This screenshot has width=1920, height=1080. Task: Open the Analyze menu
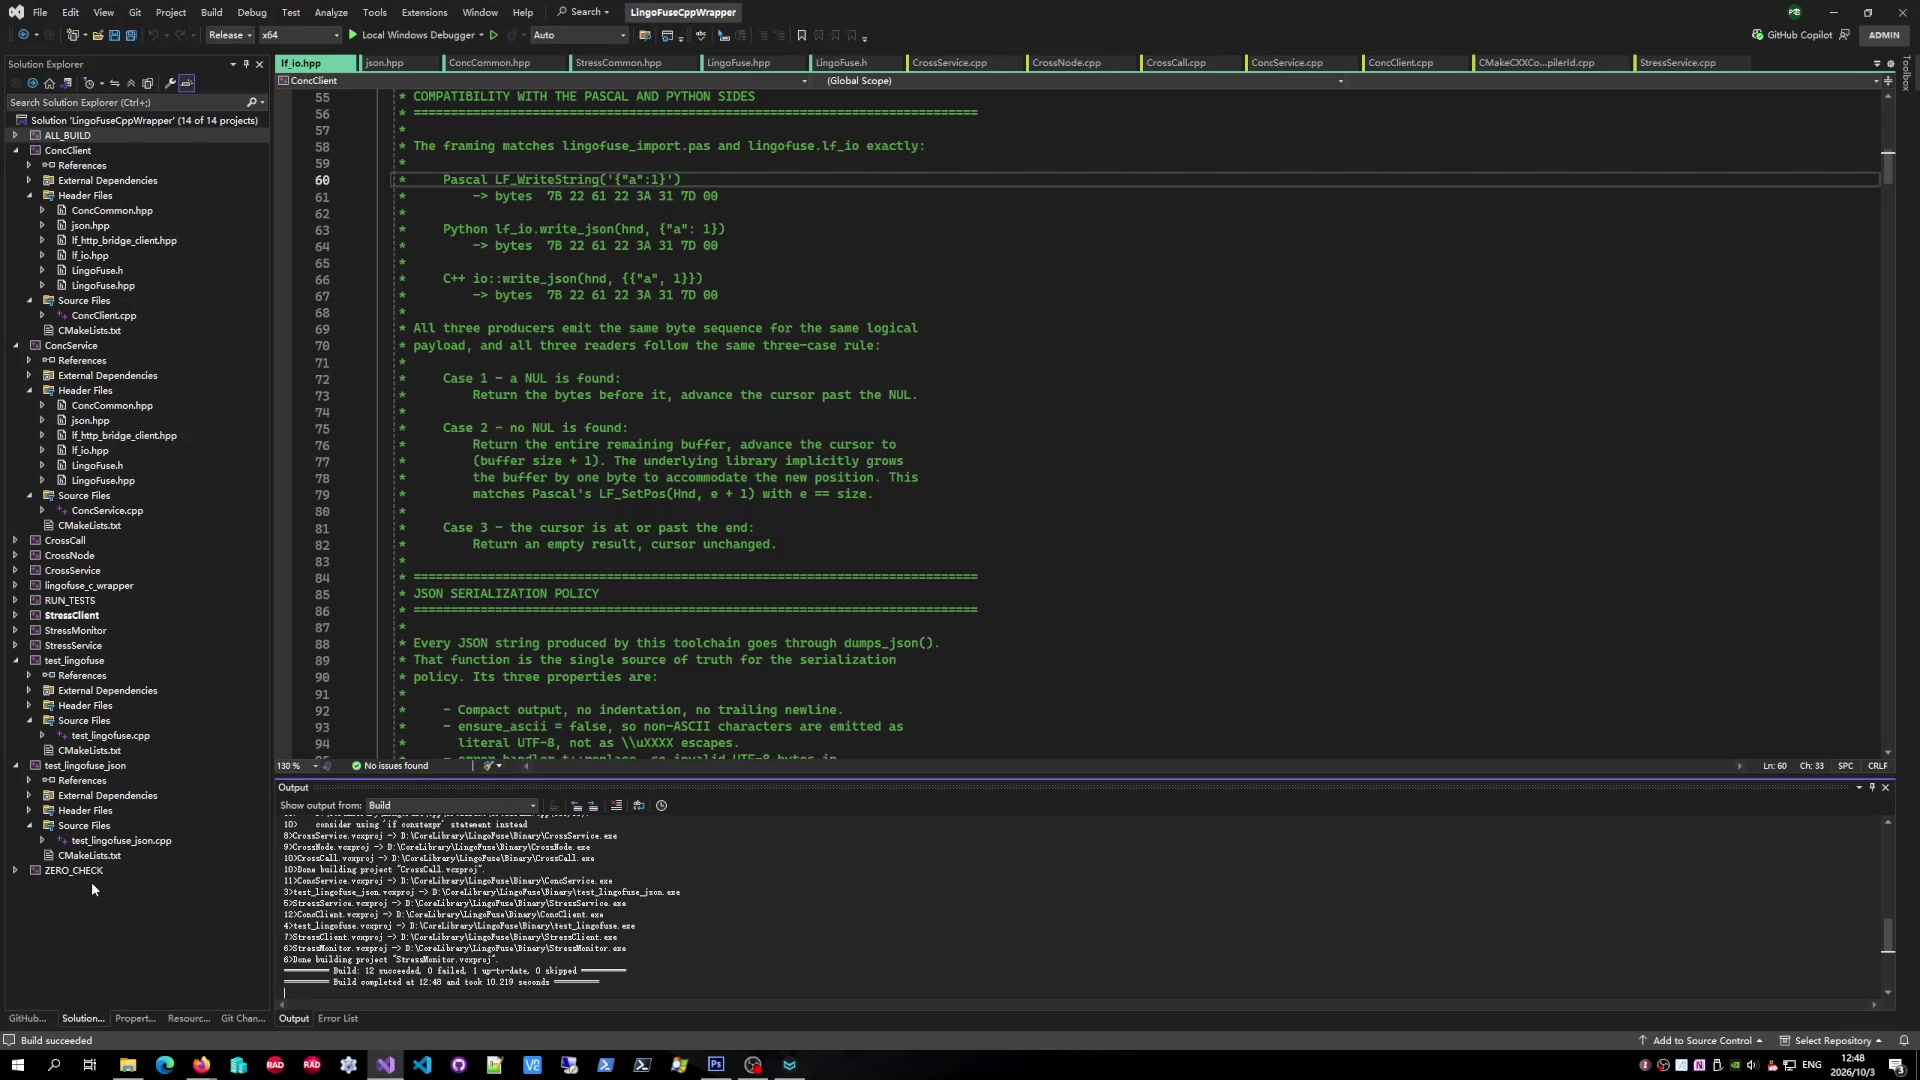331,12
